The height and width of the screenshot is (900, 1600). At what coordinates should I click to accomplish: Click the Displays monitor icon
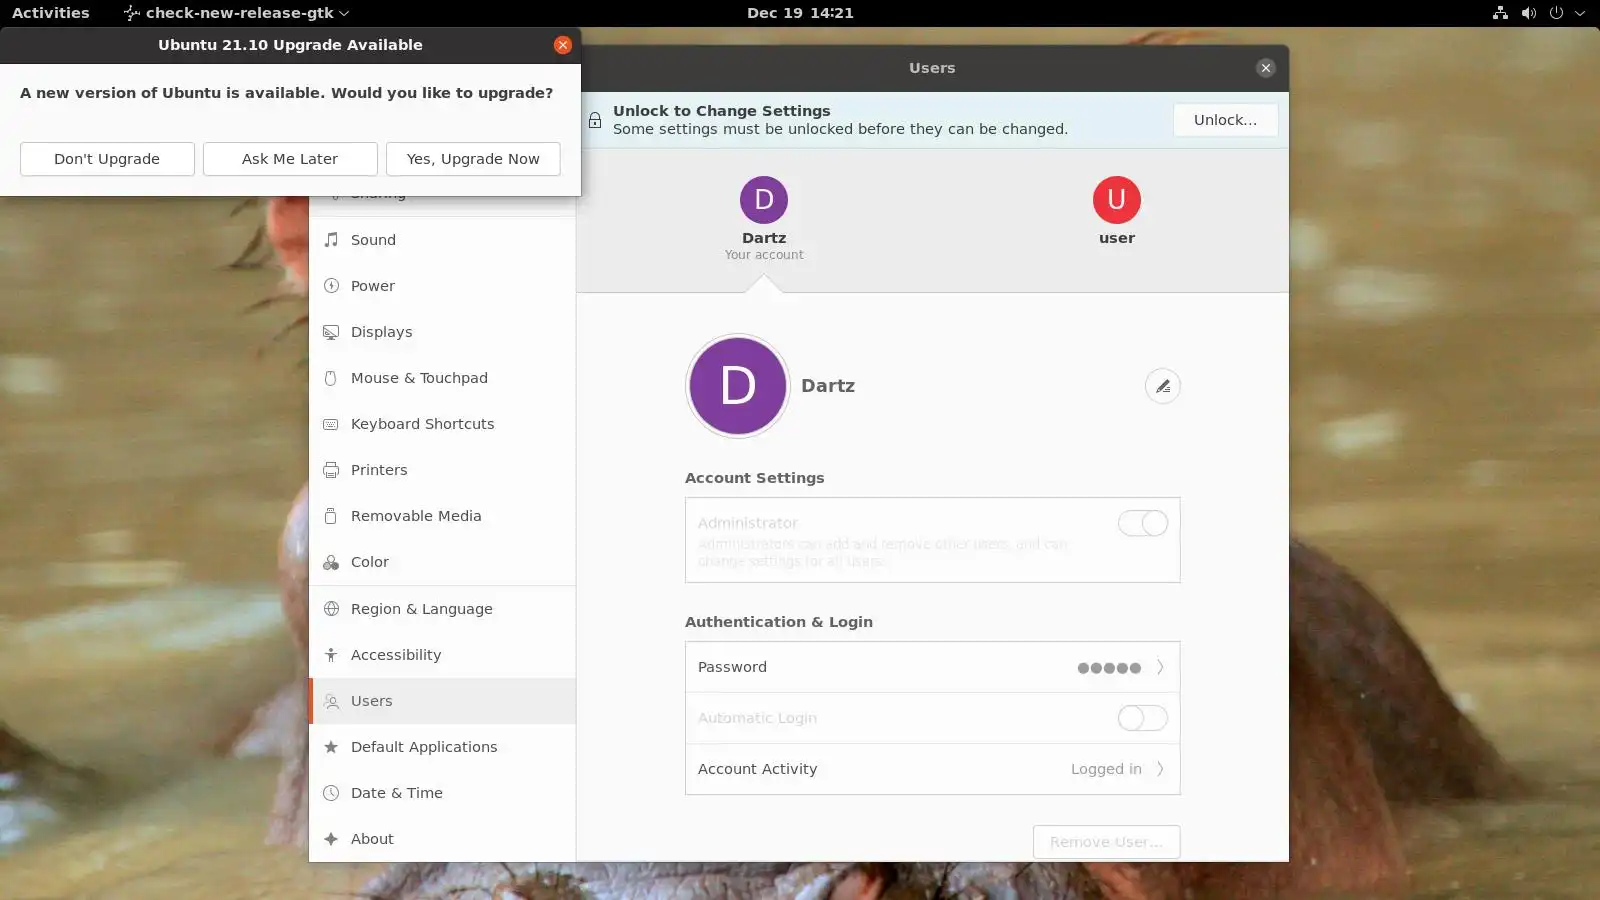(x=331, y=332)
